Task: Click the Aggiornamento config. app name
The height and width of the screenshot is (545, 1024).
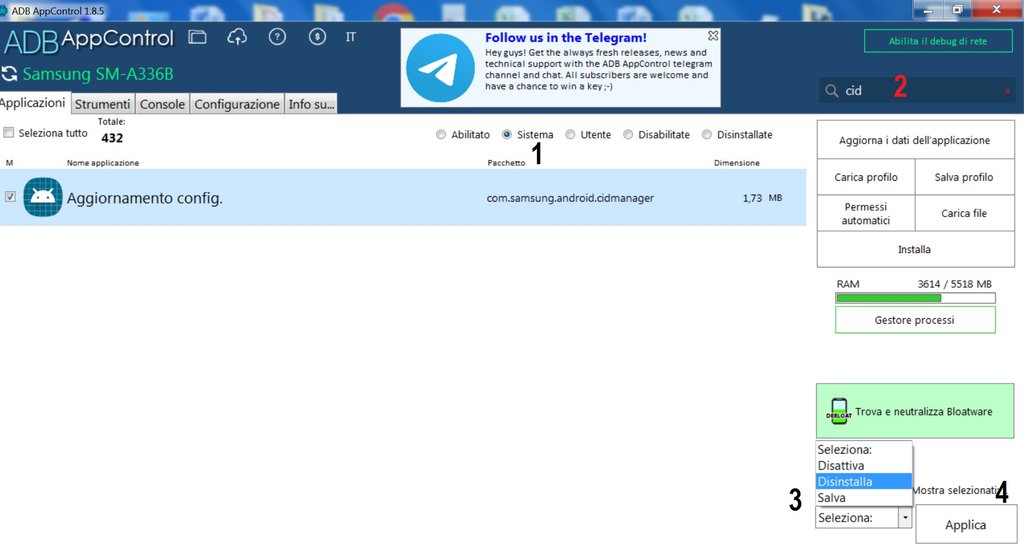Action: click(x=144, y=198)
